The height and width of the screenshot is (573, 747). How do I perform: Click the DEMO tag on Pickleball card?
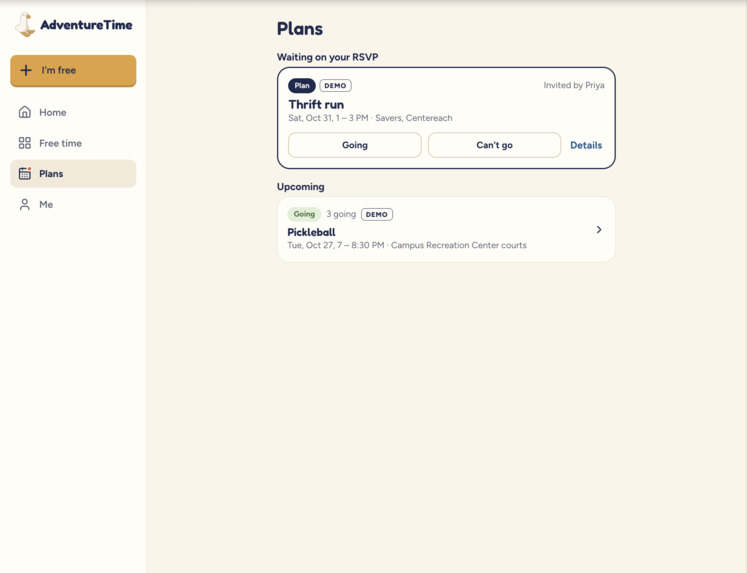pos(377,214)
